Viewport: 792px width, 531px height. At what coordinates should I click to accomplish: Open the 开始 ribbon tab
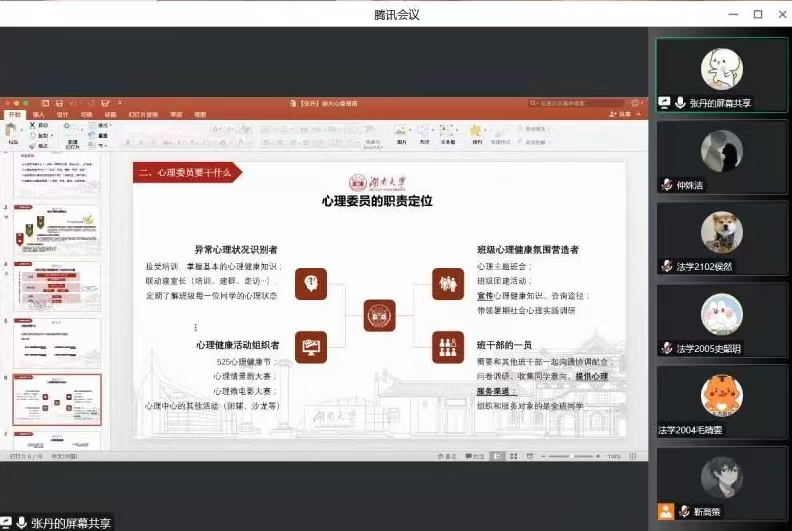(14, 115)
